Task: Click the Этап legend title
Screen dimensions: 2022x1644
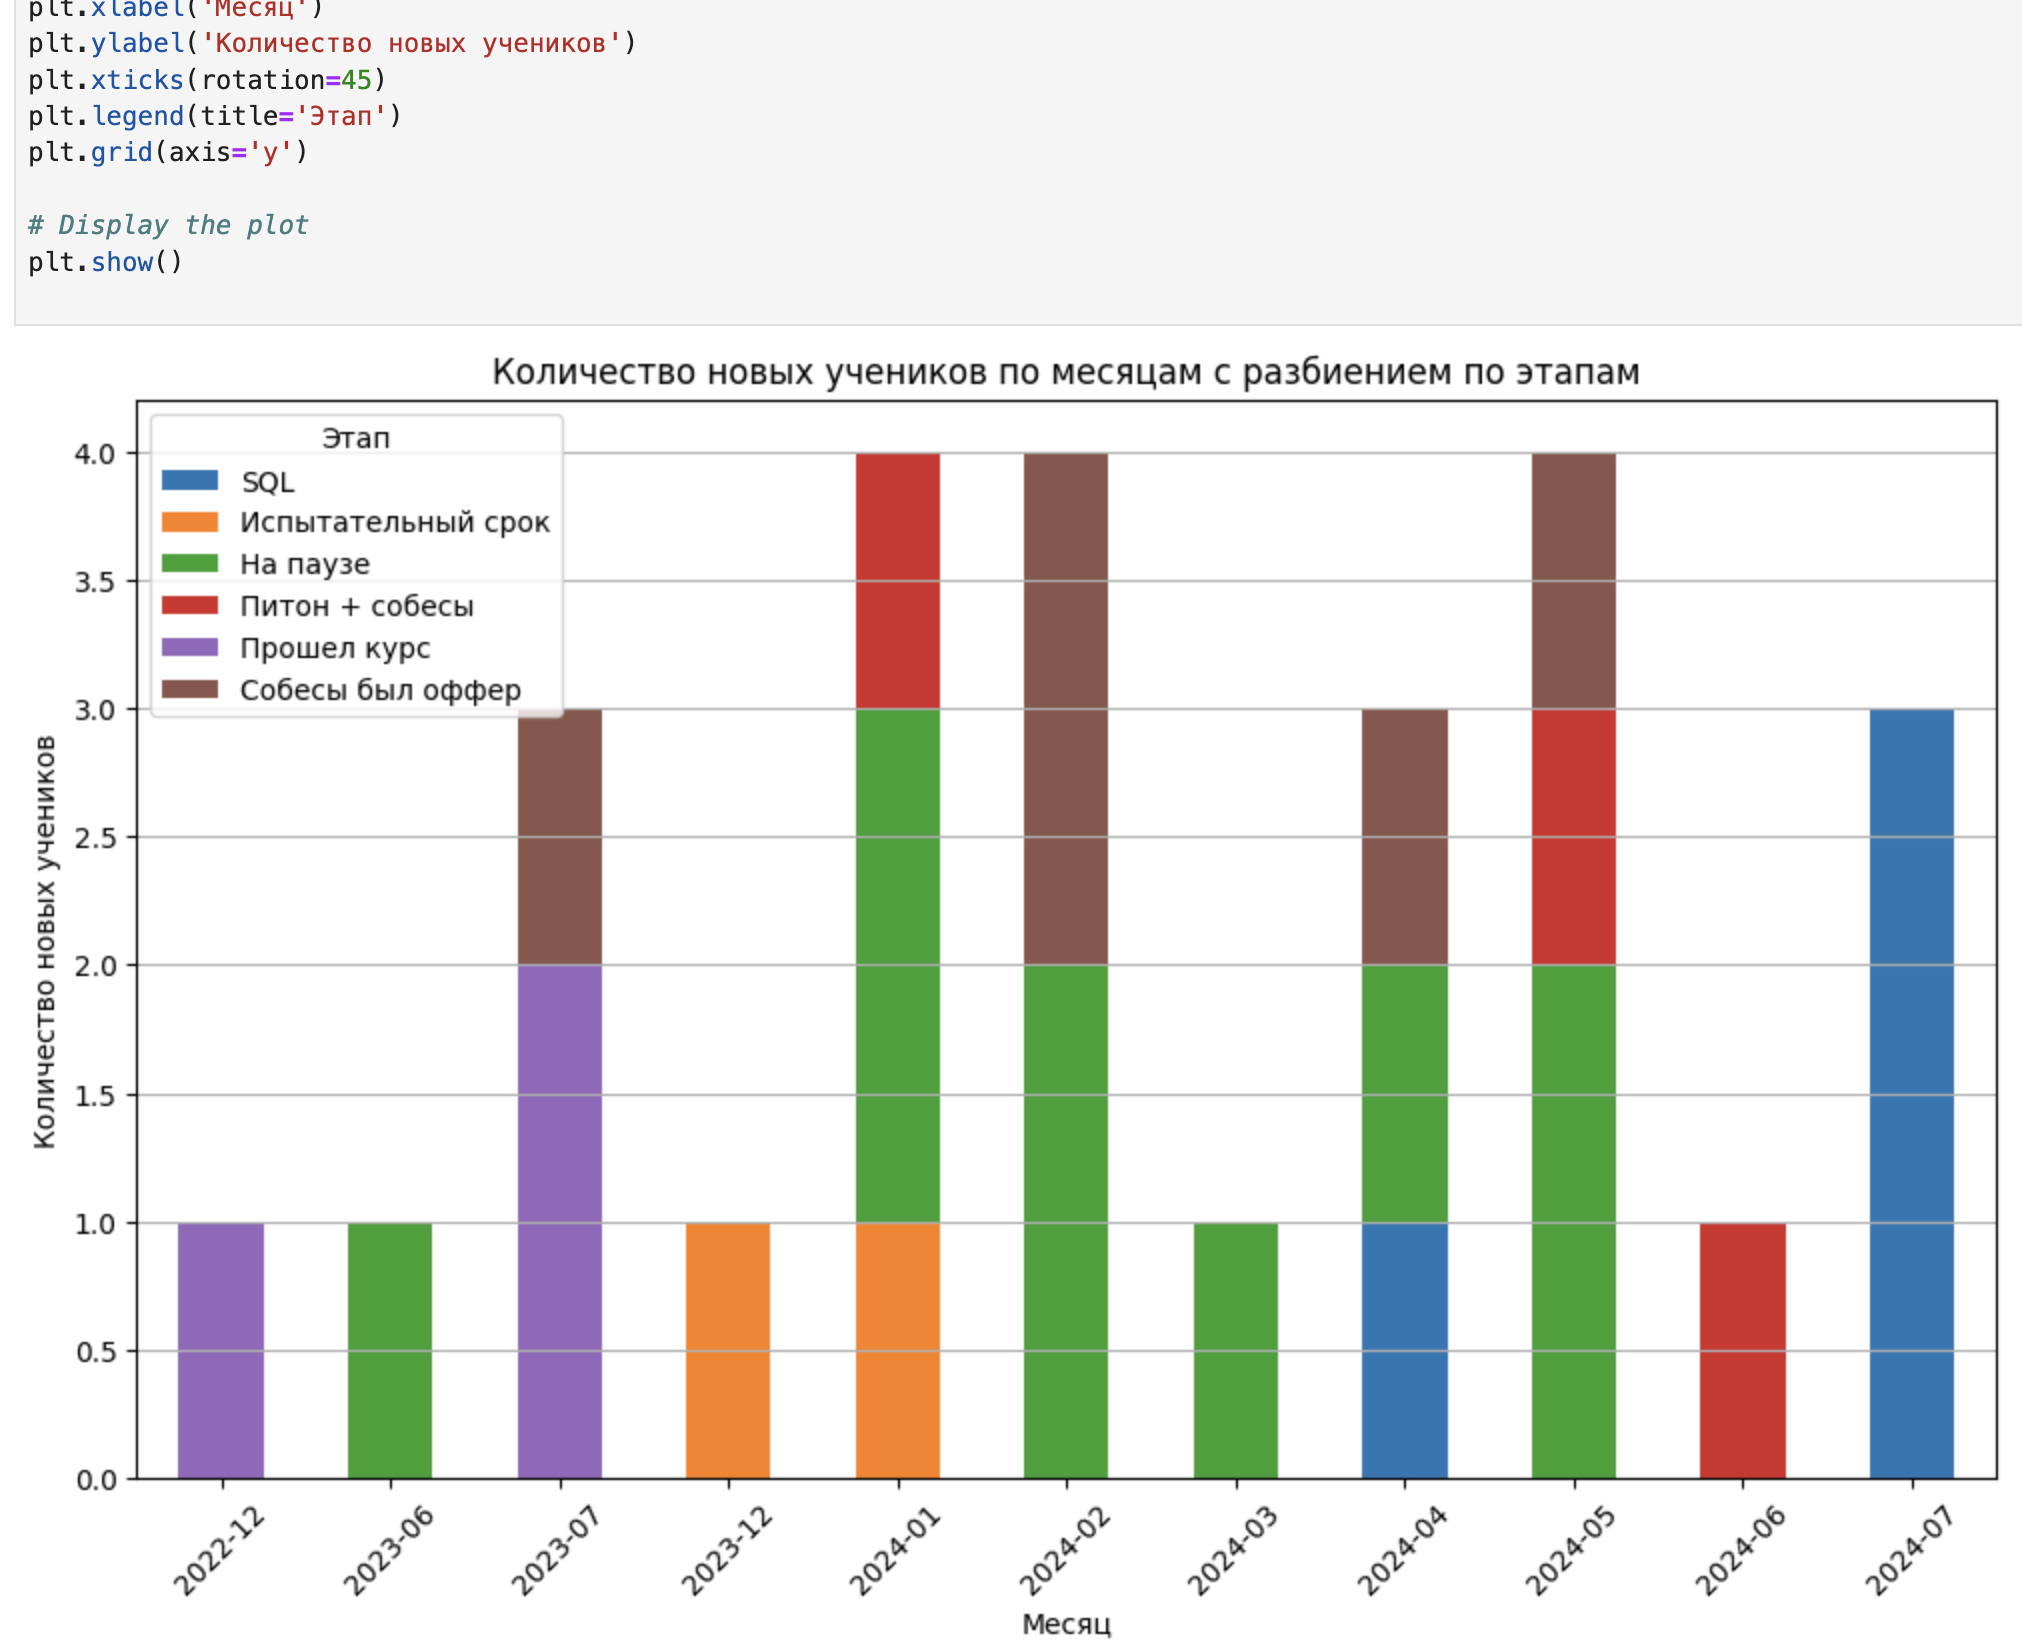Action: coord(356,438)
